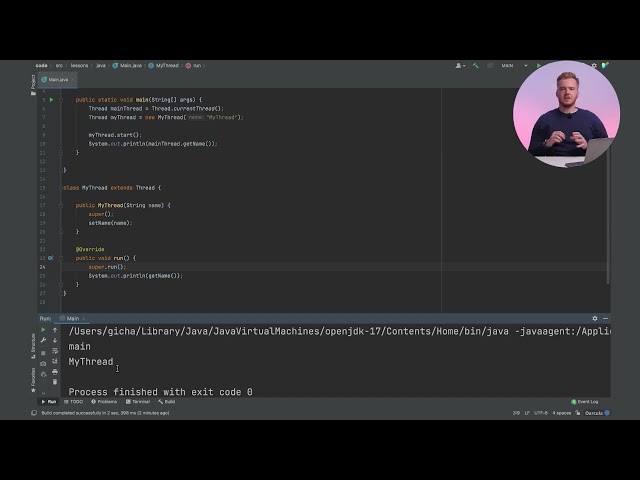Click the 'code' breadcrumb
This screenshot has width=640, height=480.
point(41,65)
